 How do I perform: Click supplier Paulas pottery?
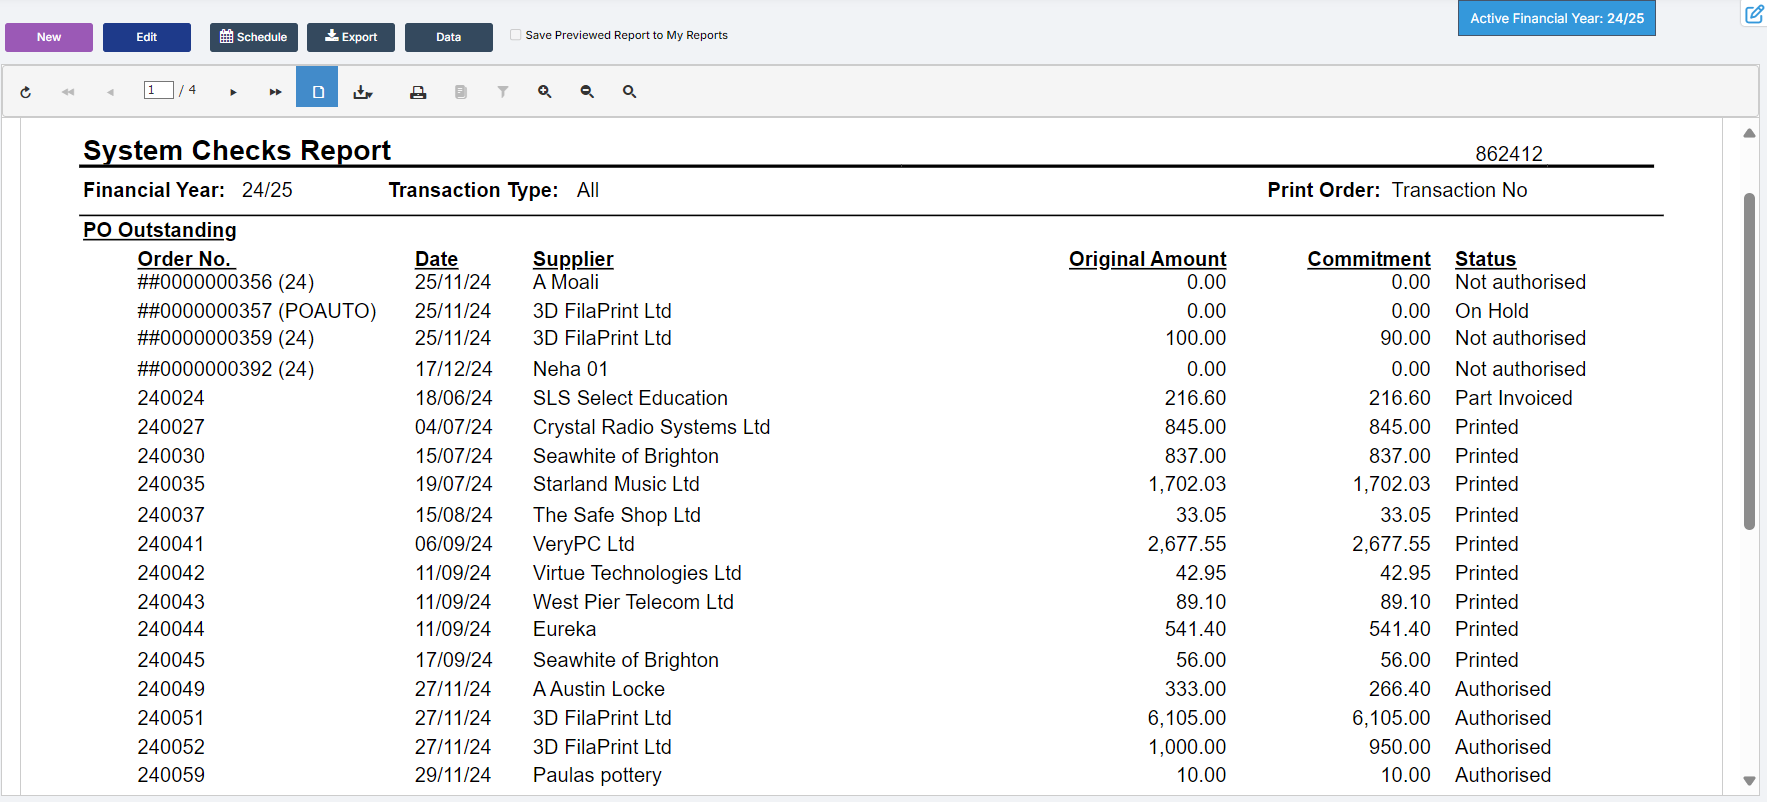pyautogui.click(x=597, y=775)
